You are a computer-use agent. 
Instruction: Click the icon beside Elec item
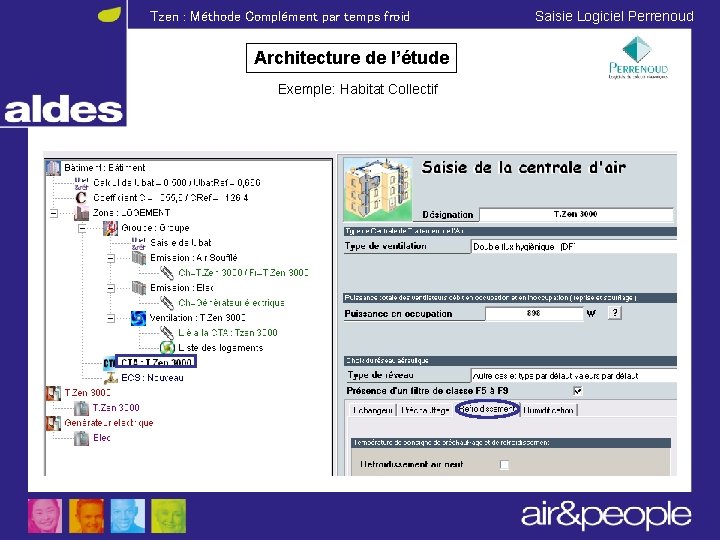pyautogui.click(x=82, y=438)
